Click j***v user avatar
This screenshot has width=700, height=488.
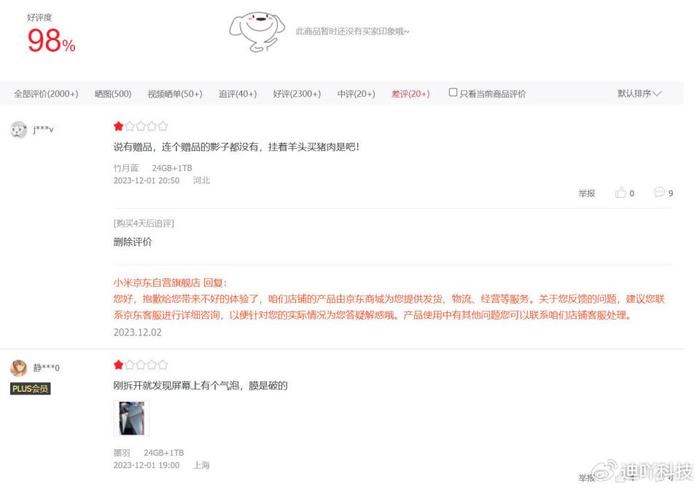pos(19,129)
